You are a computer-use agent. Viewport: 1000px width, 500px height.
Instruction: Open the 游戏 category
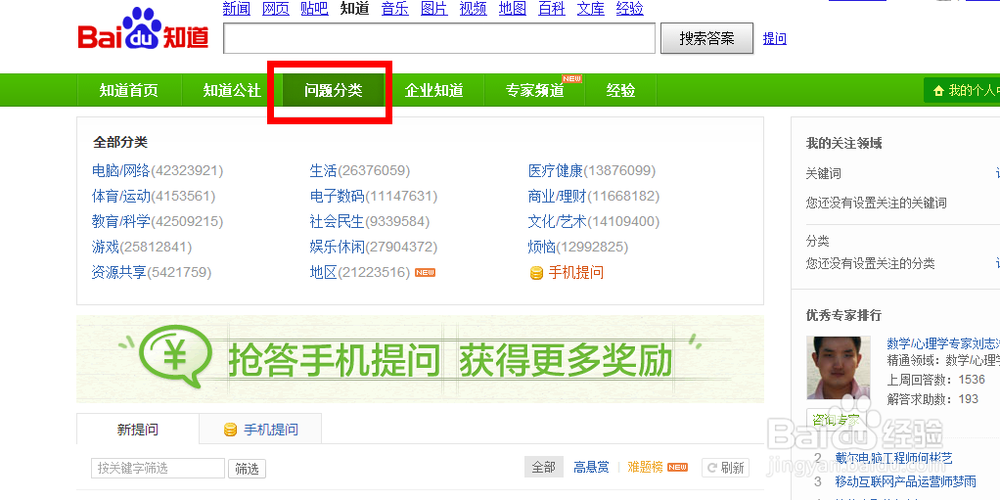click(105, 247)
